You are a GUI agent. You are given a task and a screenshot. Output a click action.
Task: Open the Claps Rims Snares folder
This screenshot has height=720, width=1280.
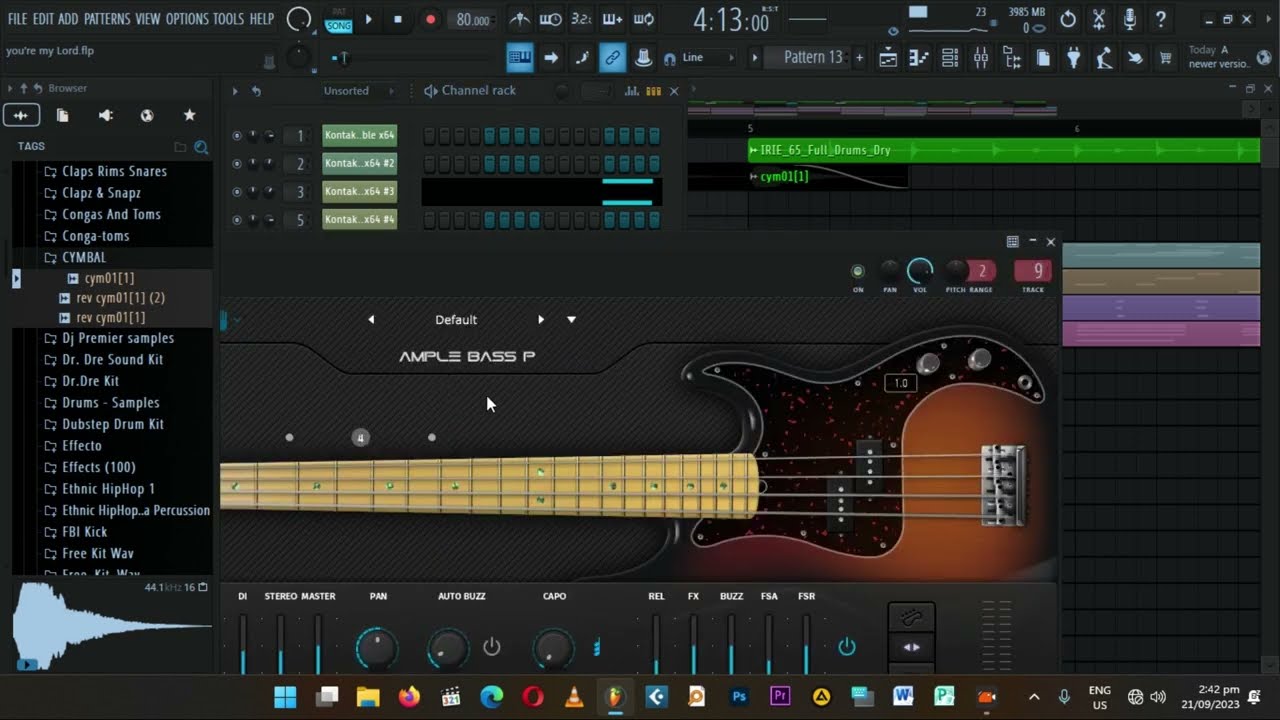(114, 171)
